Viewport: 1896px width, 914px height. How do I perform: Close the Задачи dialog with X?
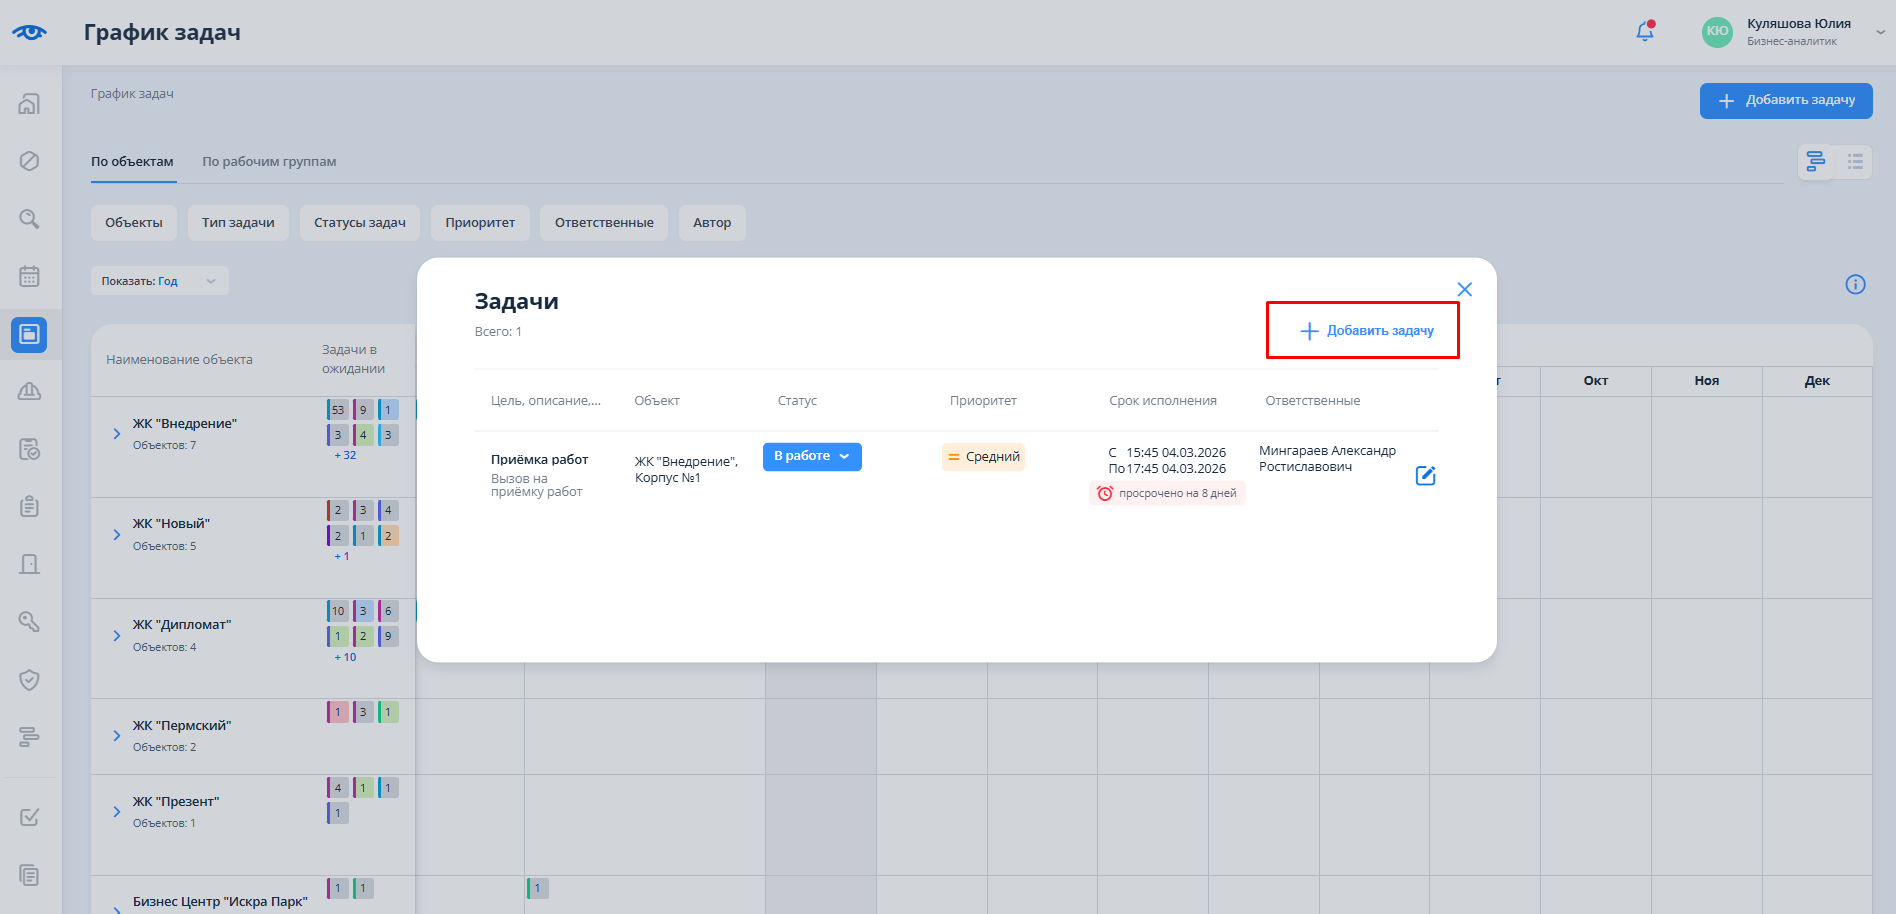click(1464, 290)
